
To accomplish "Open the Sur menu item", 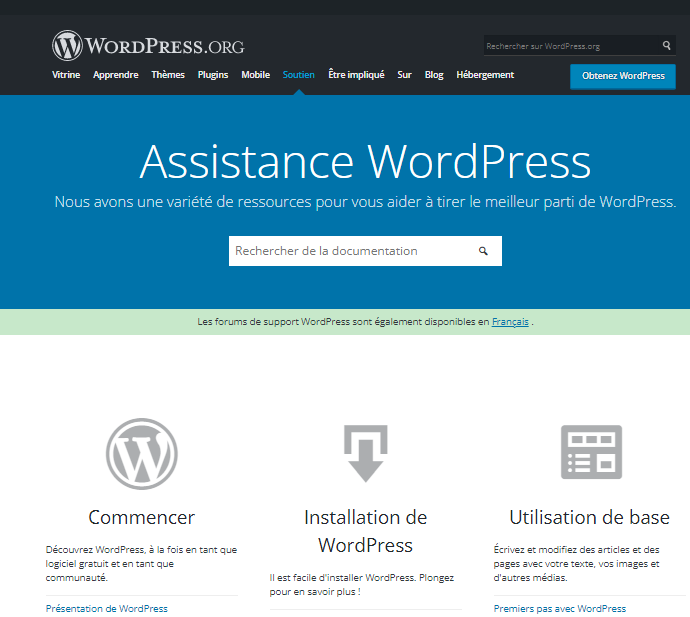I will point(404,75).
